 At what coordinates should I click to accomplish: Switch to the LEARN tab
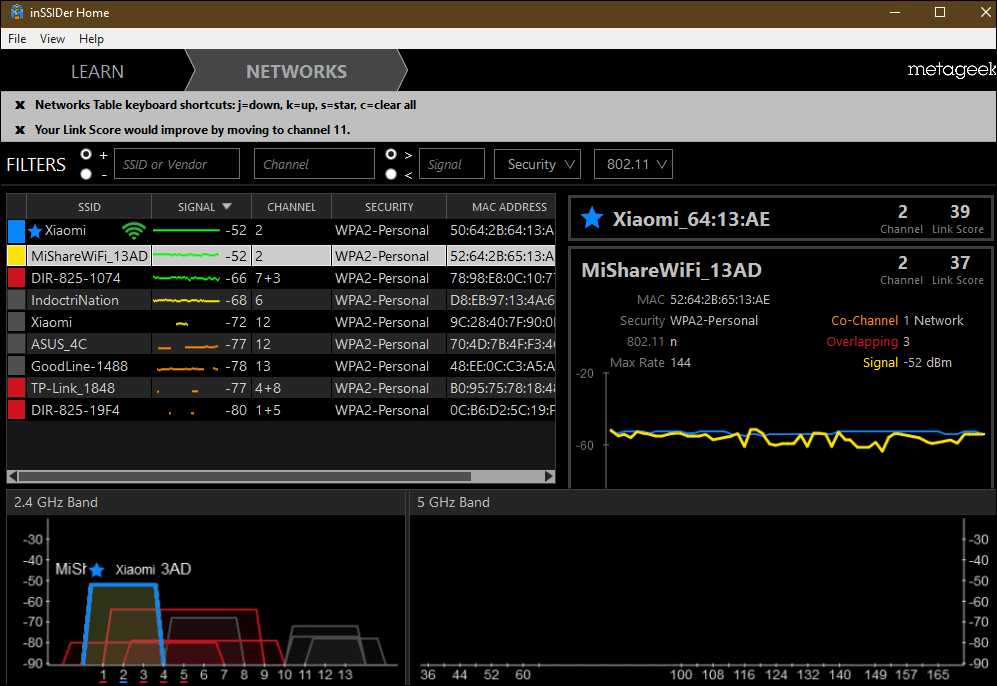click(x=97, y=71)
